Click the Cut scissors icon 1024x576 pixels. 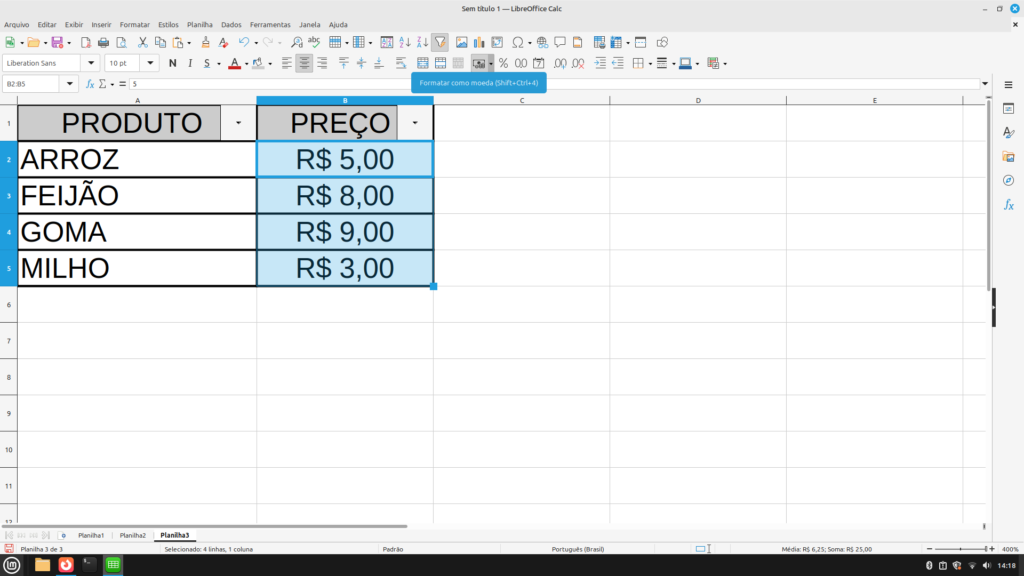click(x=143, y=42)
